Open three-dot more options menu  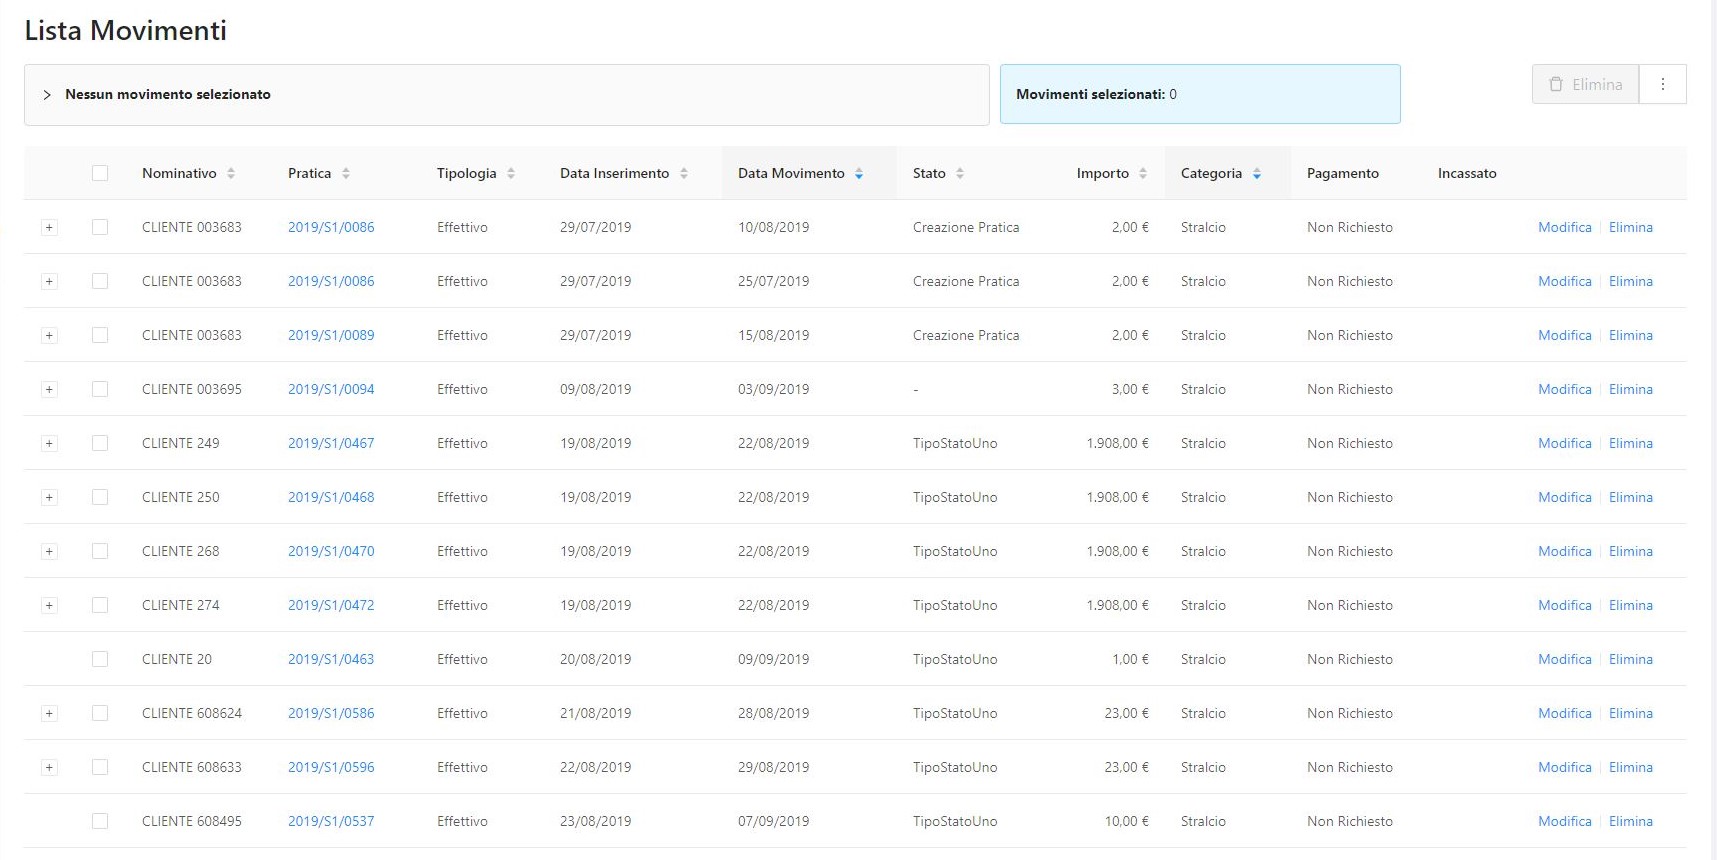tap(1663, 84)
